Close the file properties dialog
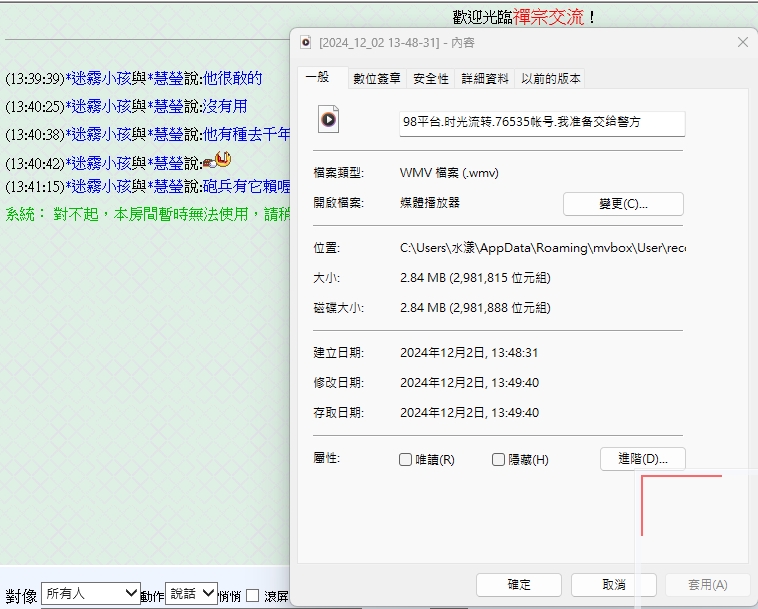758x609 pixels. coord(743,43)
